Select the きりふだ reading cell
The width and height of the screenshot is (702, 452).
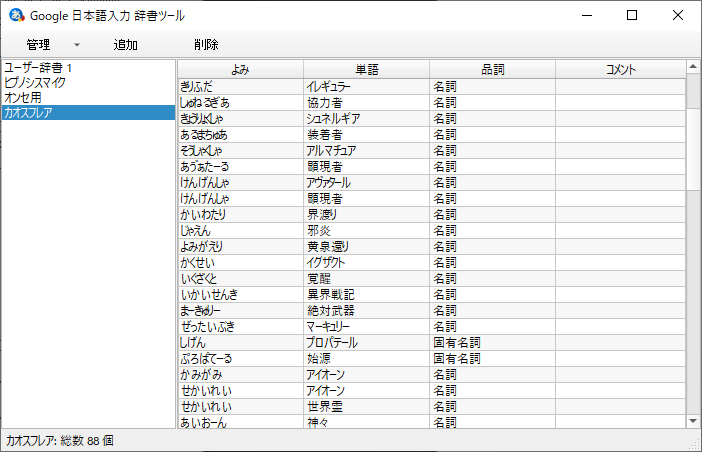coord(240,86)
